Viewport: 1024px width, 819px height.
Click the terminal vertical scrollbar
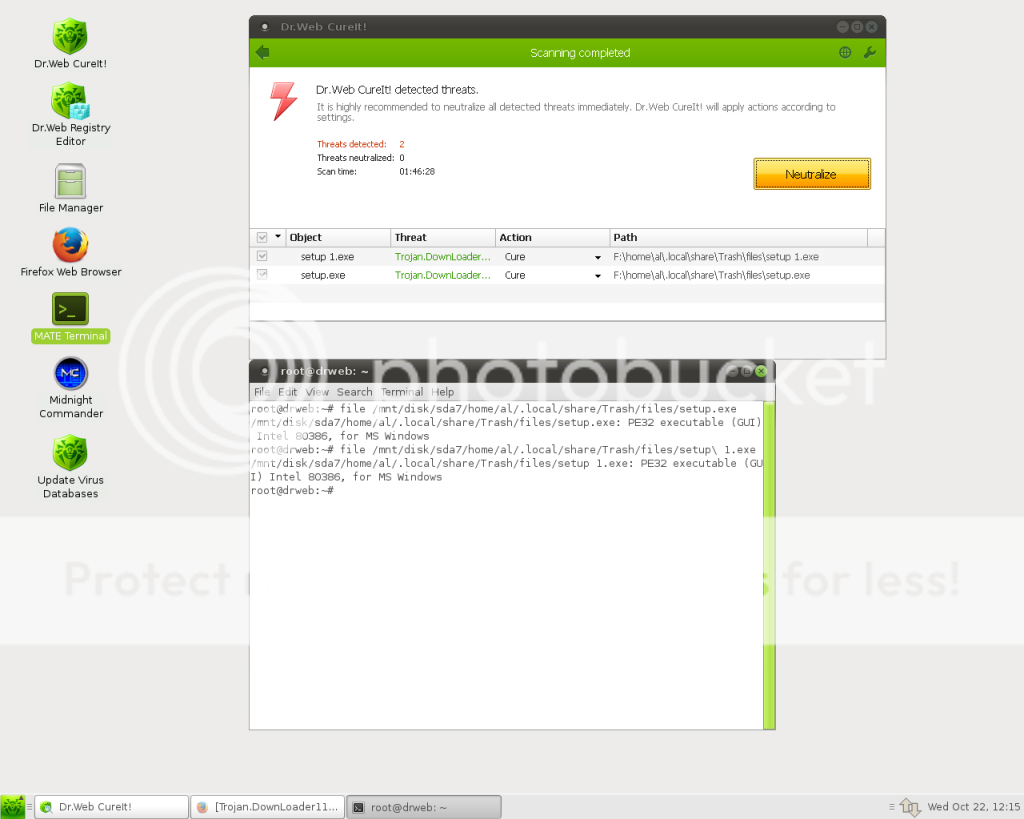[769, 565]
